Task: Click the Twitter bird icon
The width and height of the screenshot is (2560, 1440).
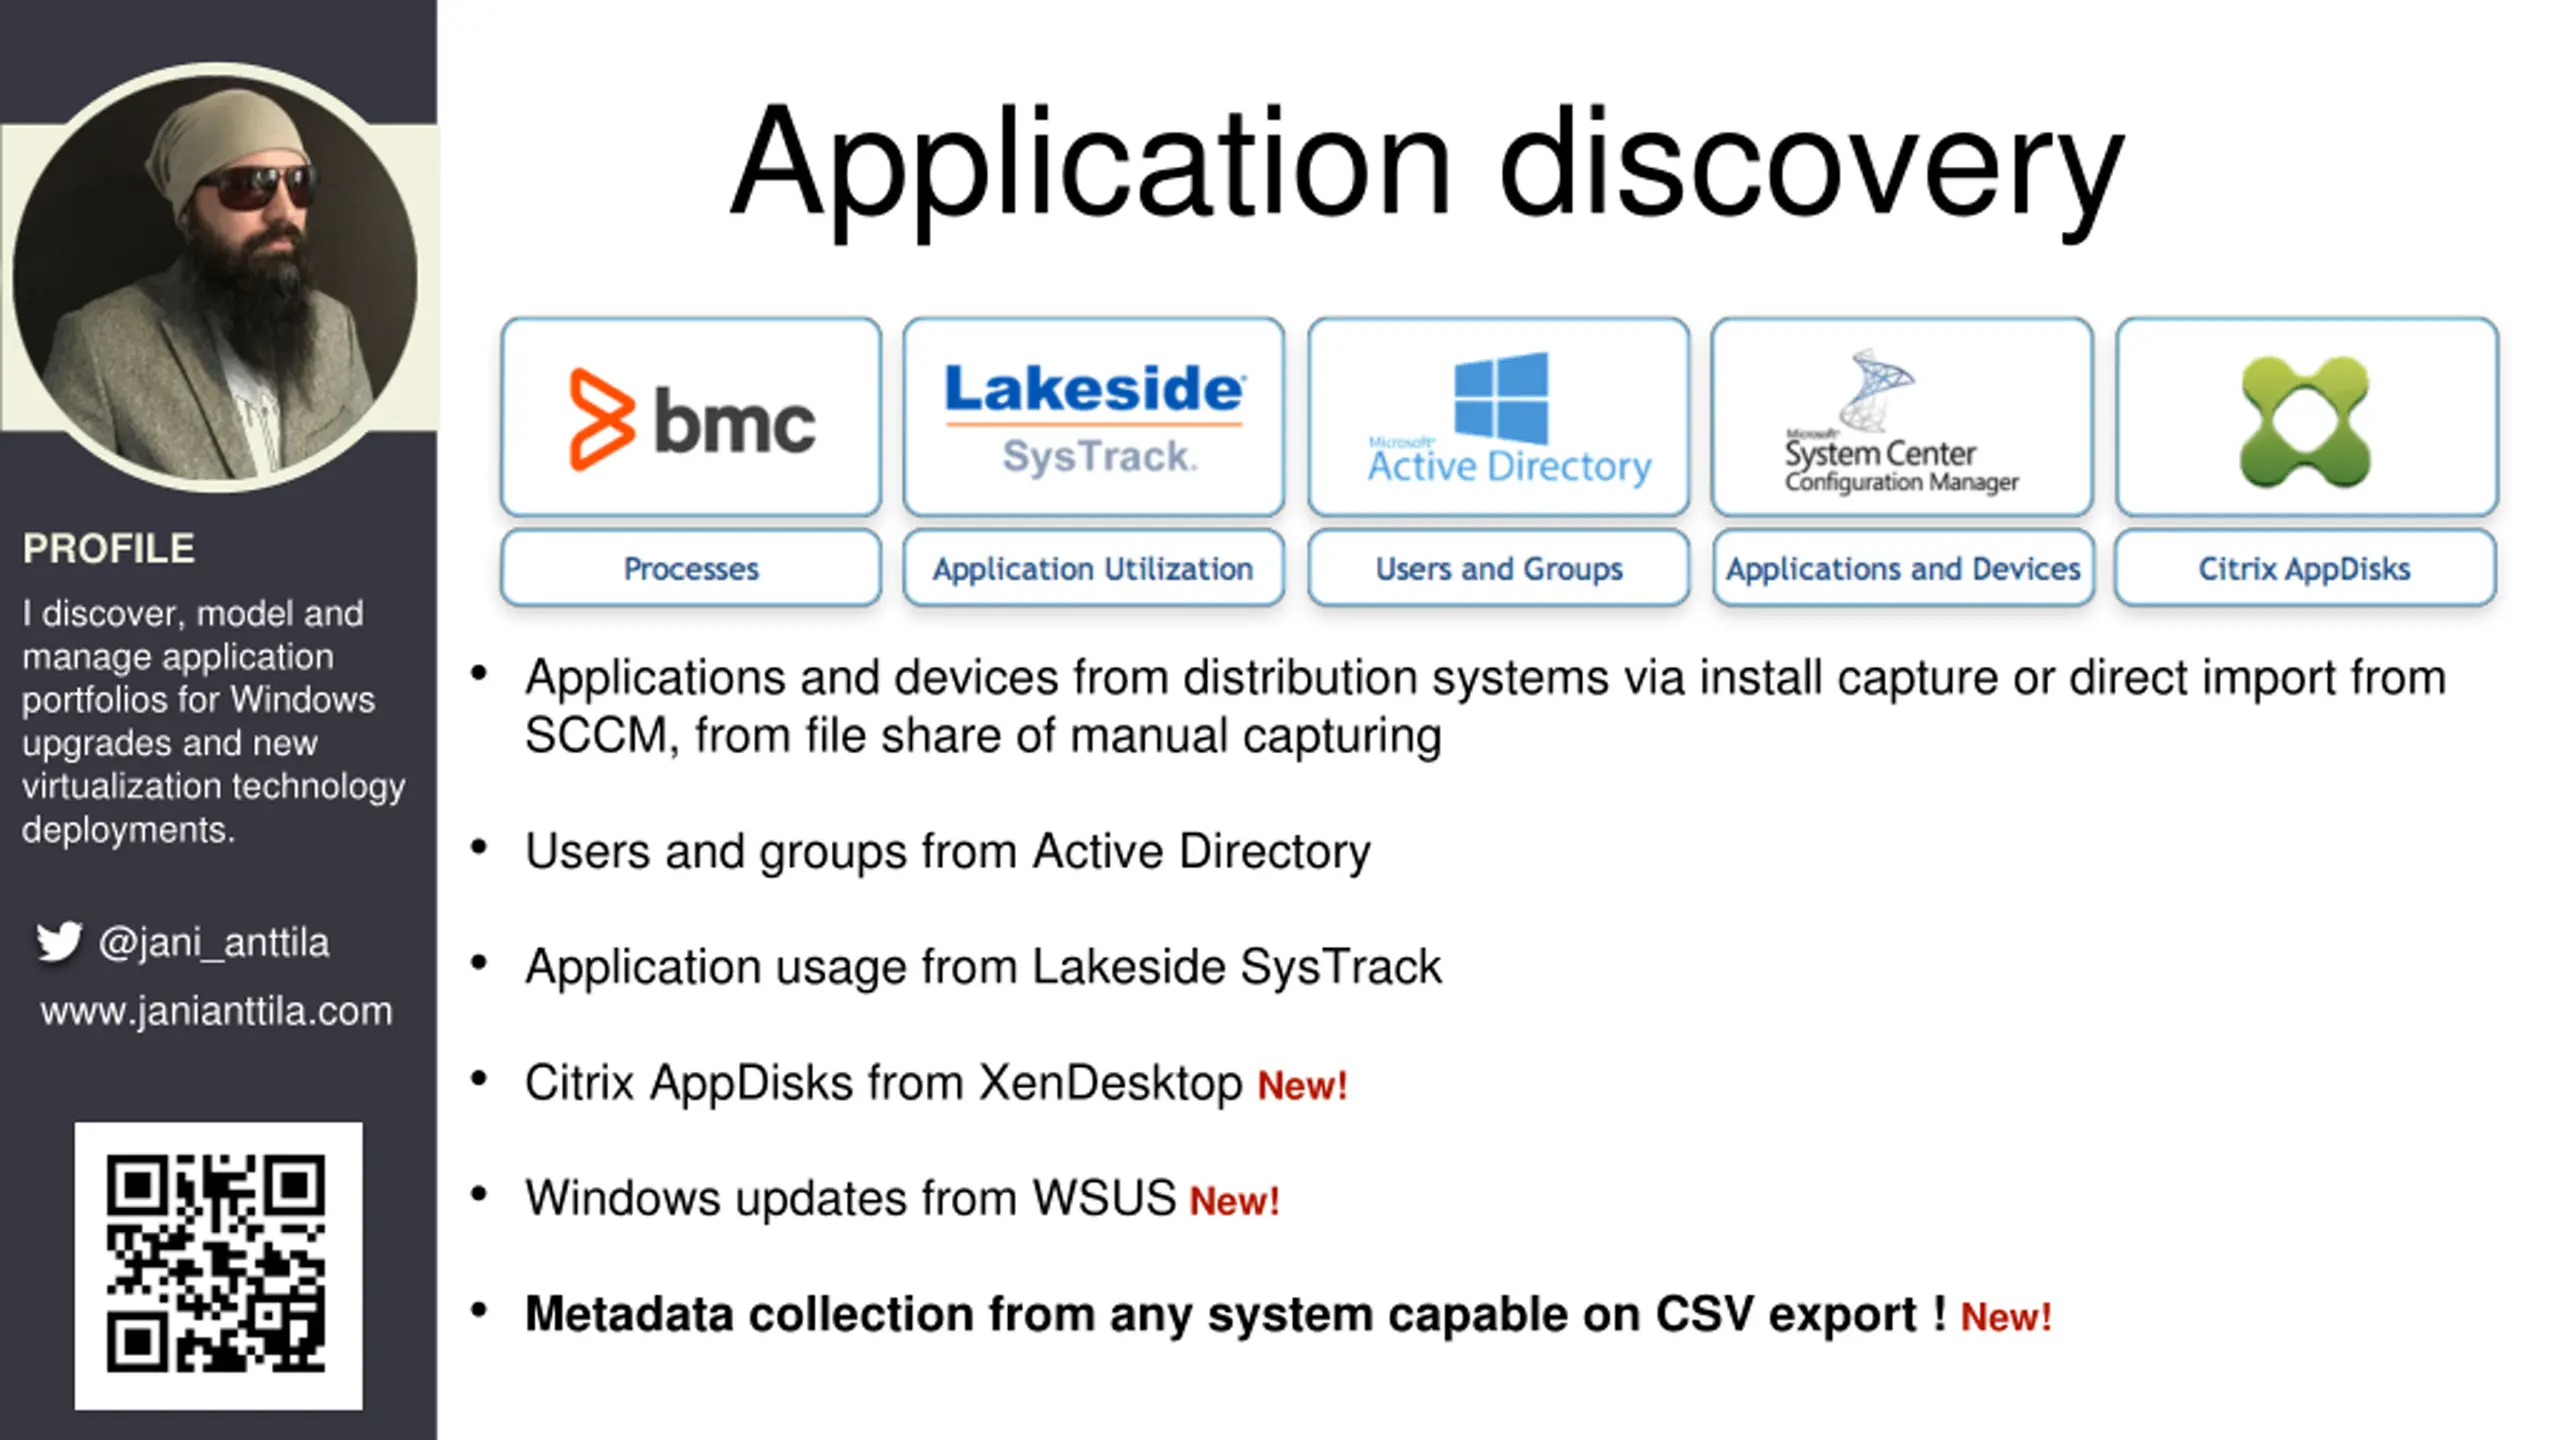Action: [x=59, y=942]
